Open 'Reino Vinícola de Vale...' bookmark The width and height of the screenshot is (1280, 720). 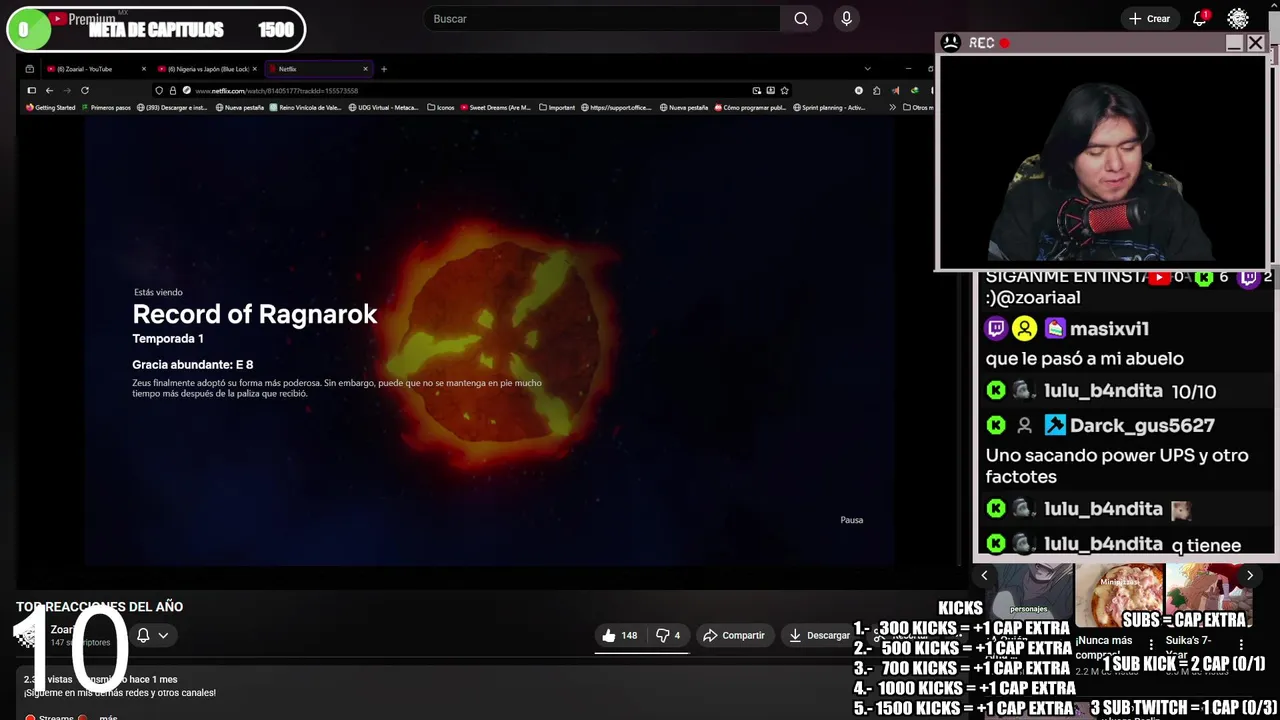(x=304, y=107)
